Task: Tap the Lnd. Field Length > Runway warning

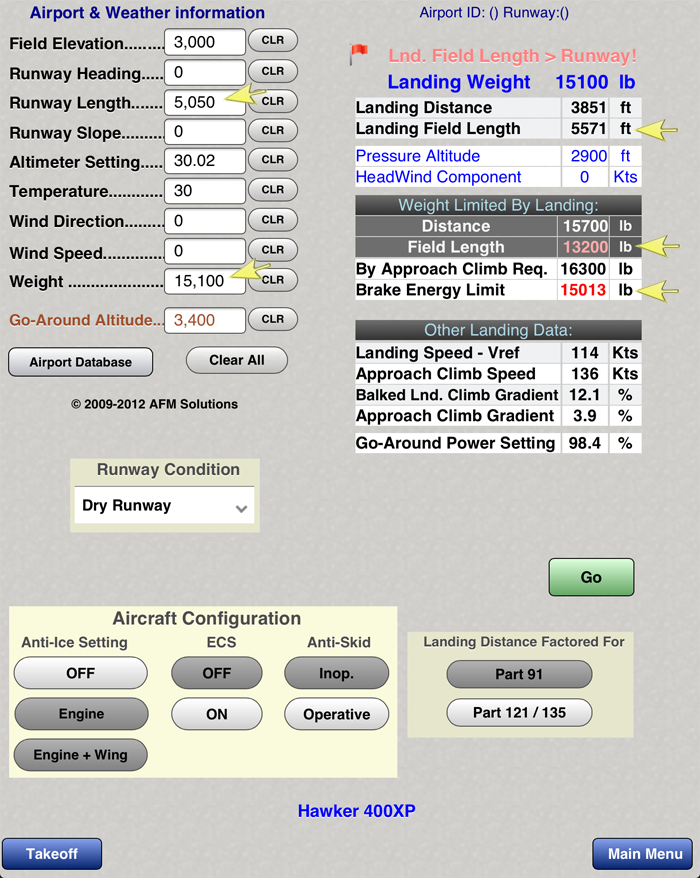Action: point(512,55)
